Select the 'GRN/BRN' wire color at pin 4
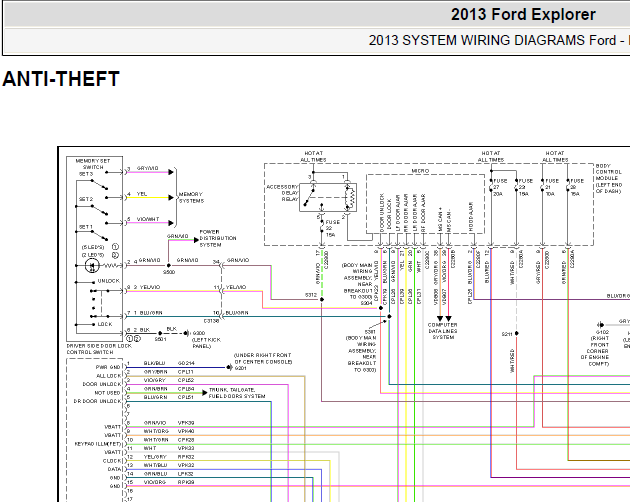The height and width of the screenshot is (502, 630). tap(155, 389)
